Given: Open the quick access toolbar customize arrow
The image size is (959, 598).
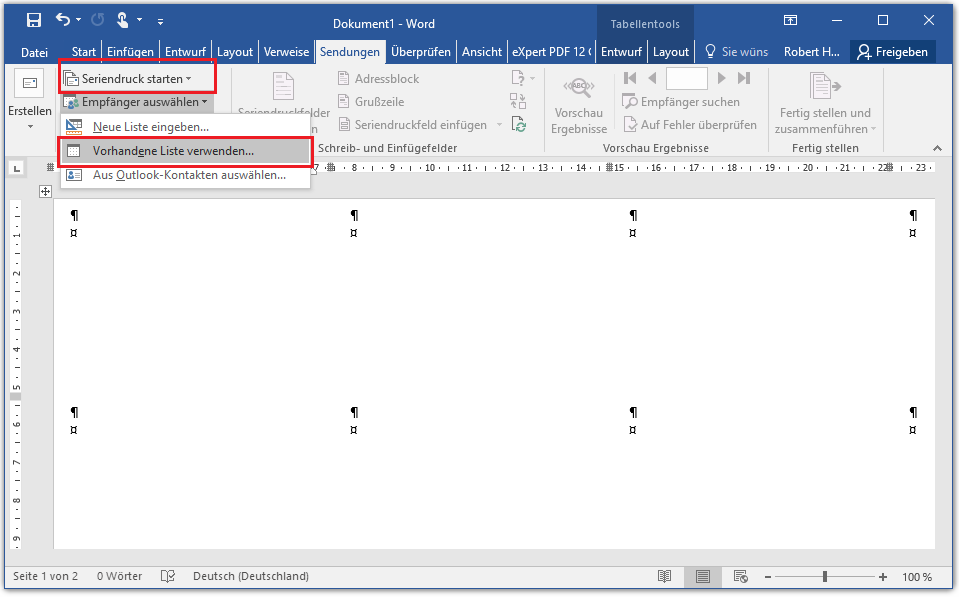Looking at the screenshot, I should tap(161, 21).
